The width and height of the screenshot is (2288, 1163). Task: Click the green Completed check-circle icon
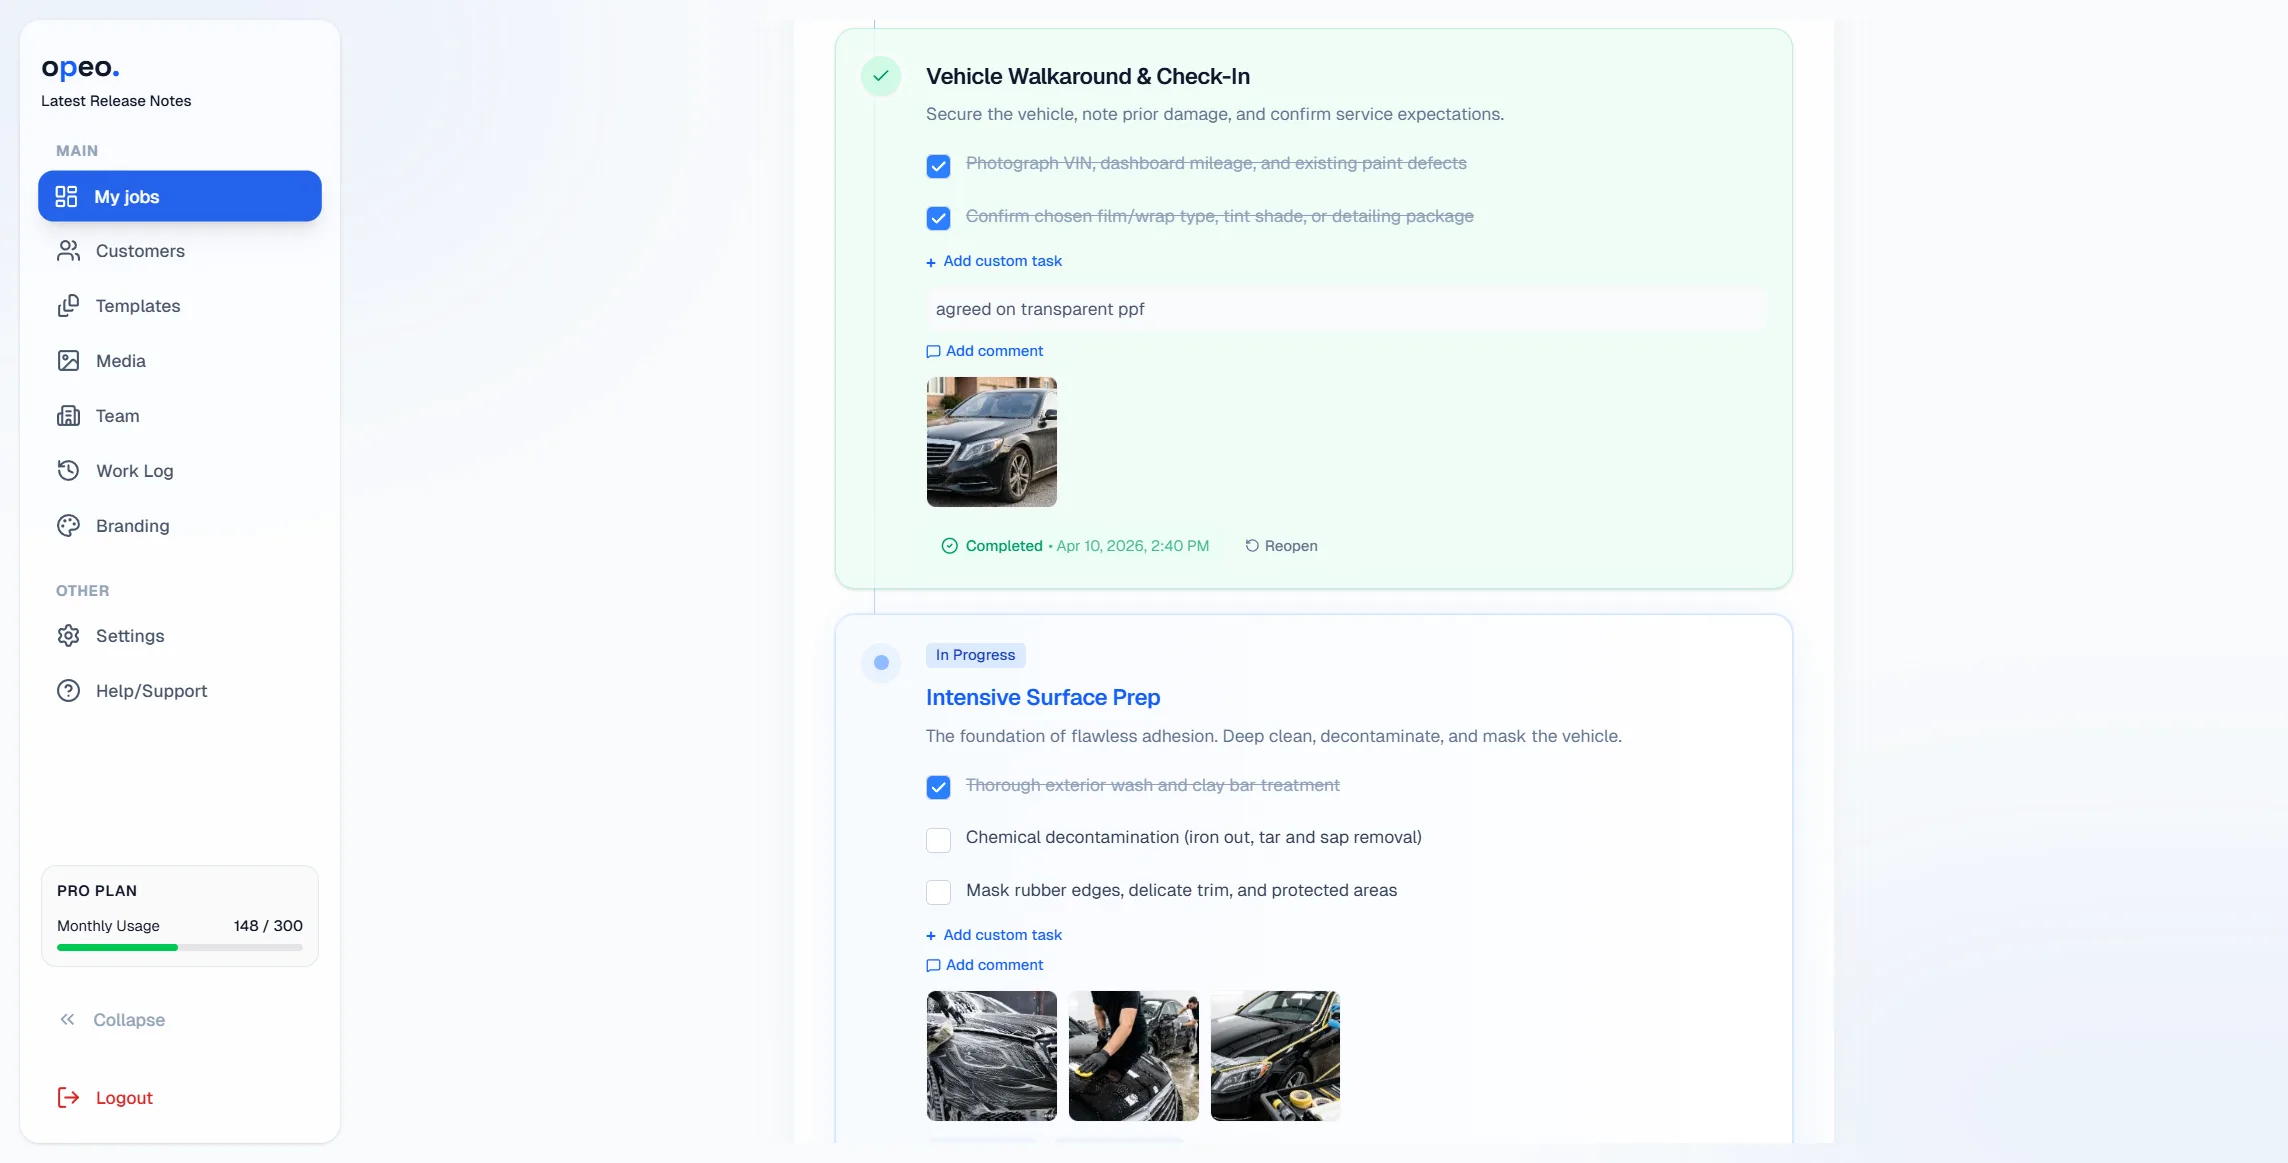[x=950, y=546]
